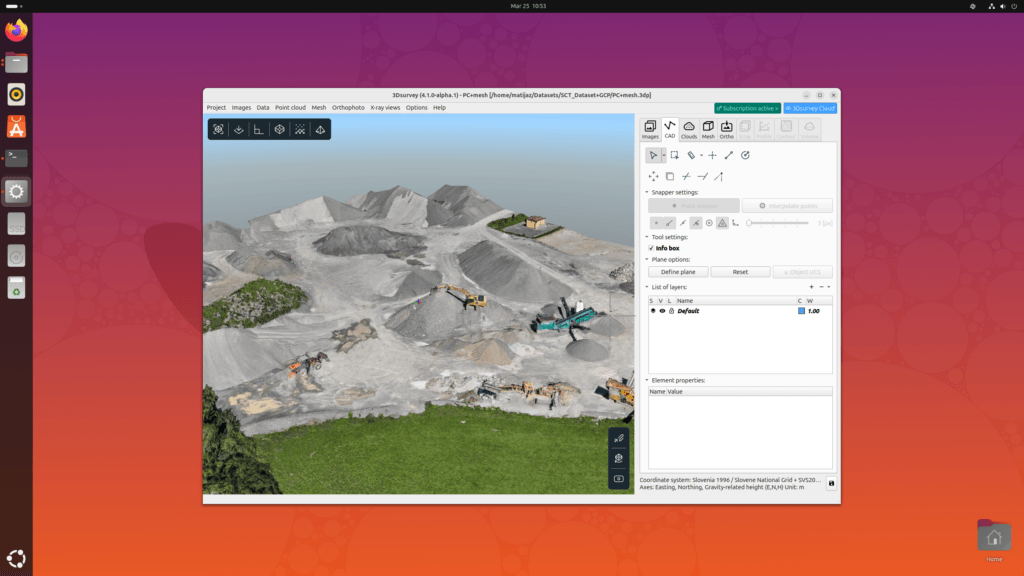This screenshot has width=1024, height=576.
Task: Toggle visibility eye of Default layer
Action: point(661,311)
